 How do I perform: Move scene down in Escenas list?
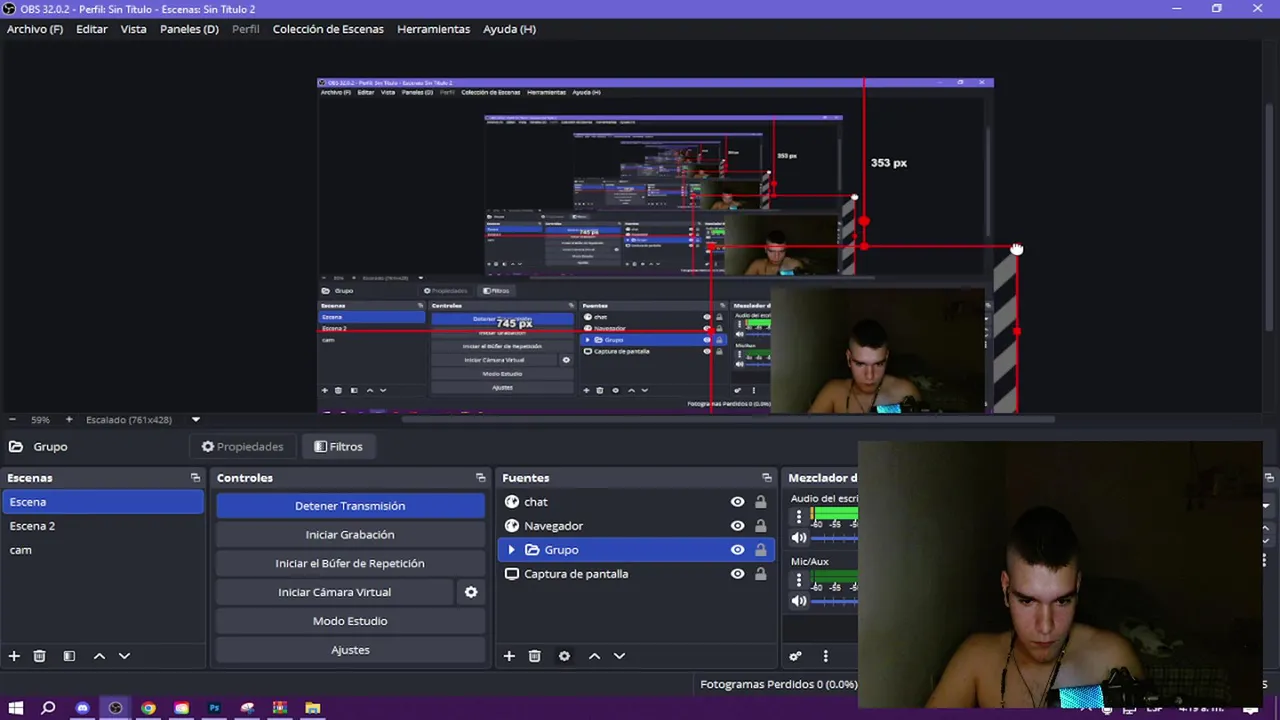(x=124, y=656)
